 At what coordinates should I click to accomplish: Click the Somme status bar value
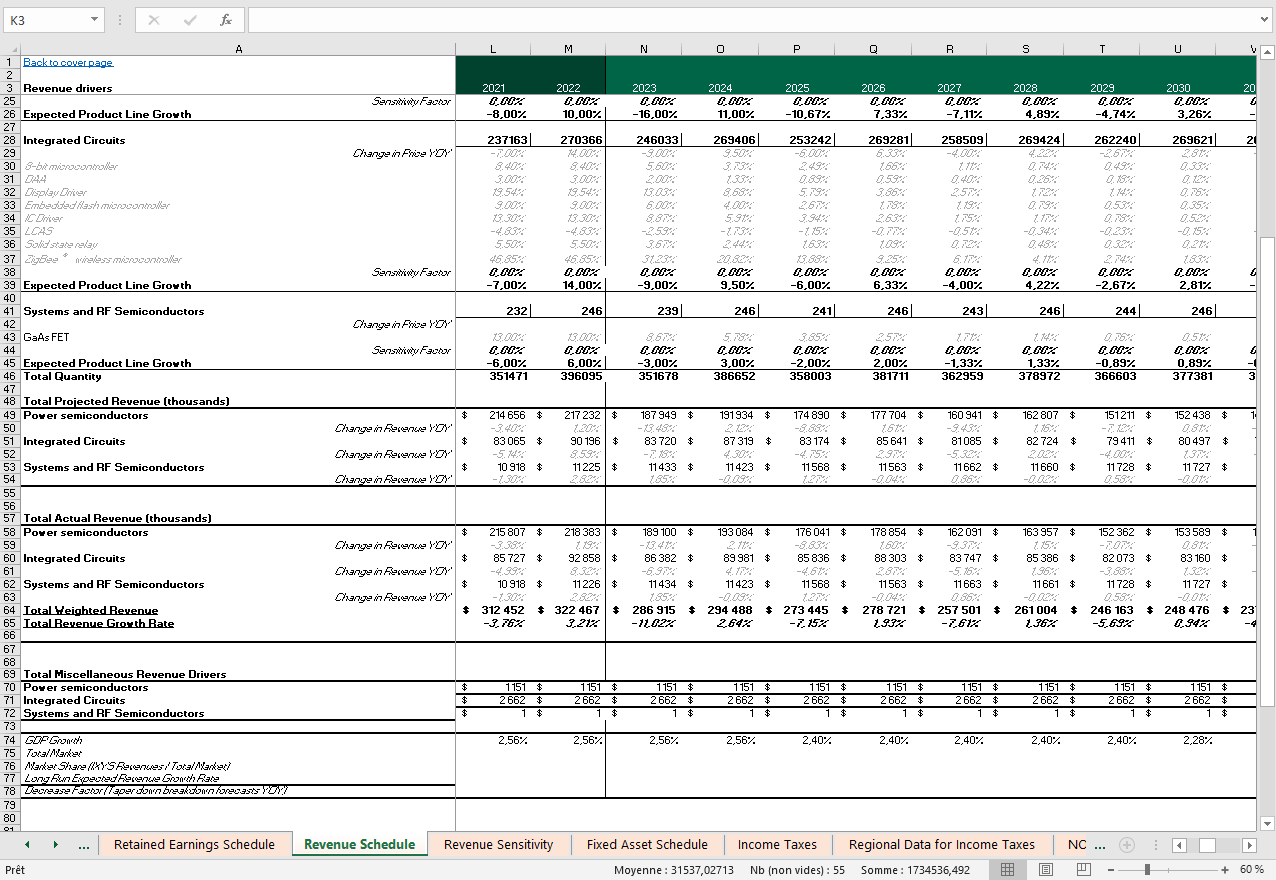(916, 870)
